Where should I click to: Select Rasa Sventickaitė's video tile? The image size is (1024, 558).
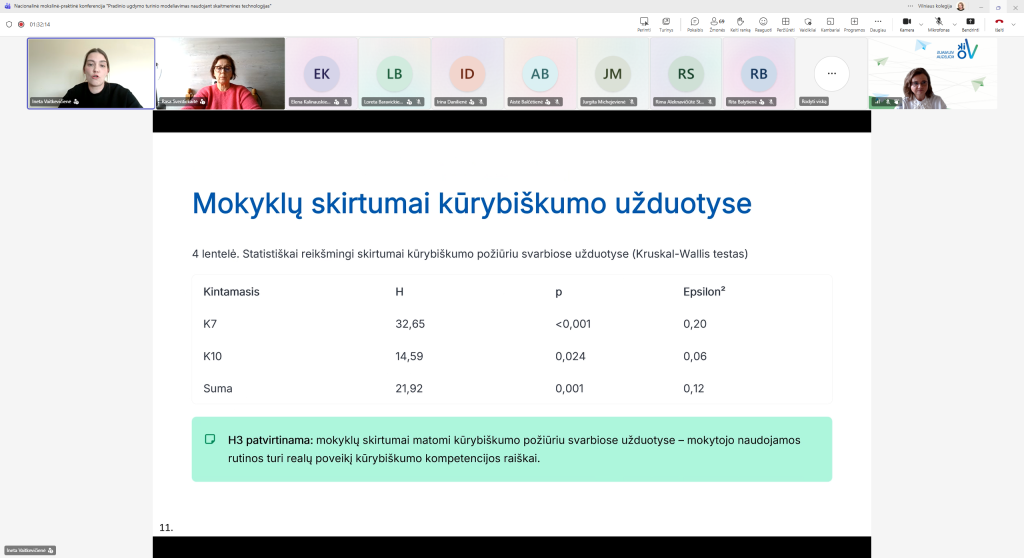[221, 73]
